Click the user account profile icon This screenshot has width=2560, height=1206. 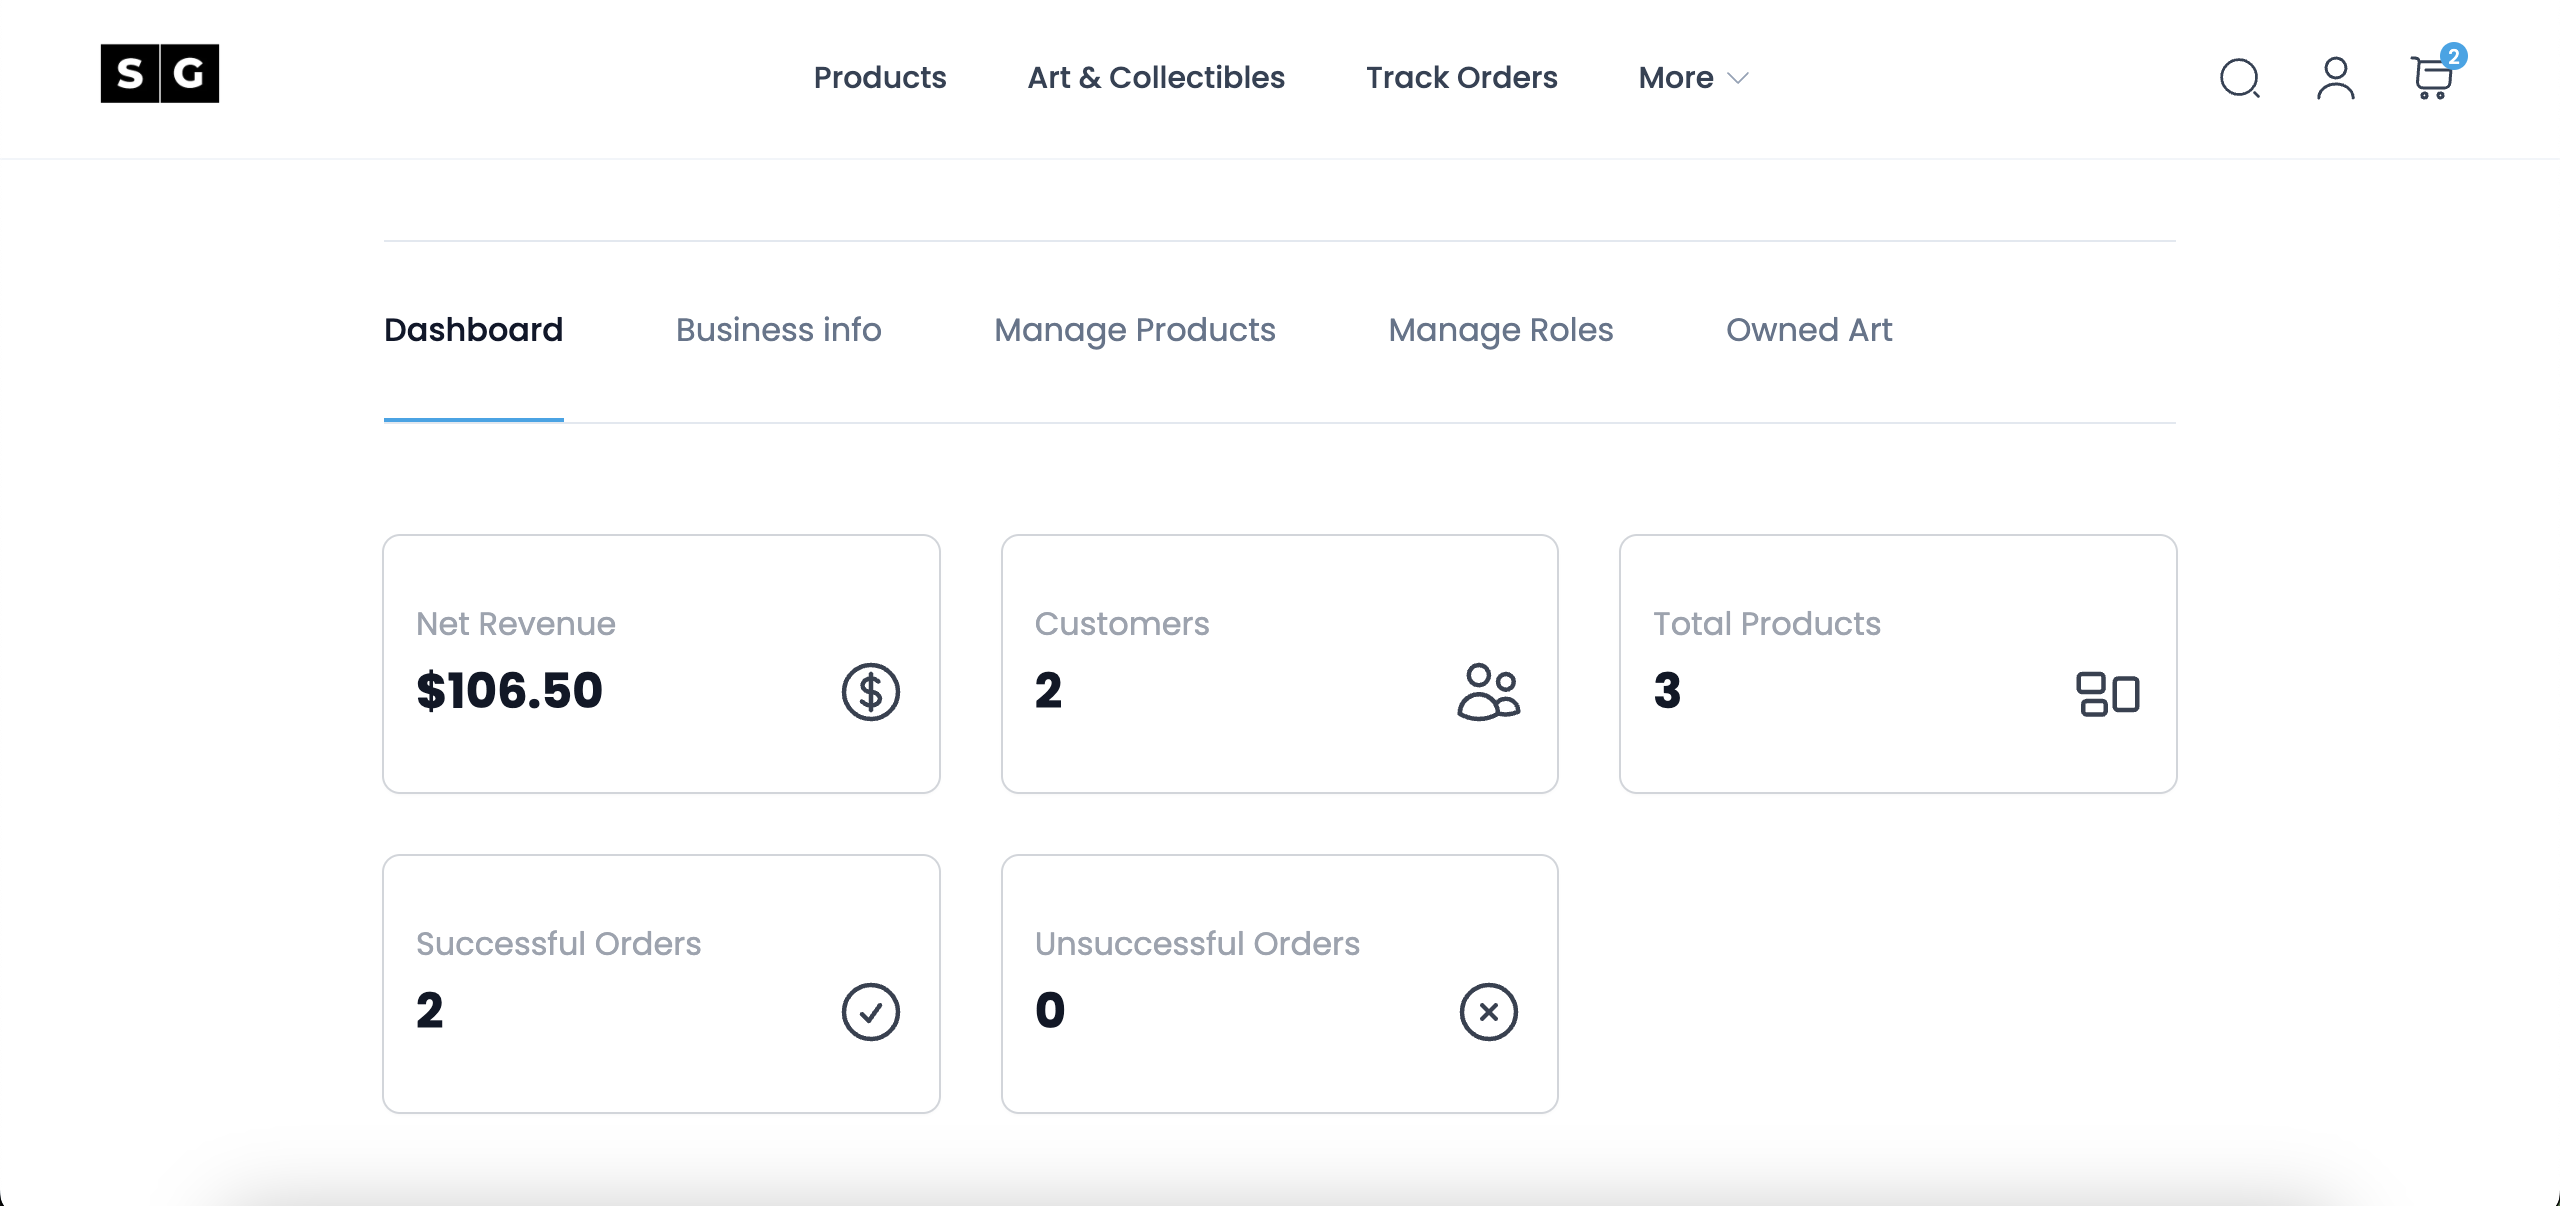click(2335, 78)
